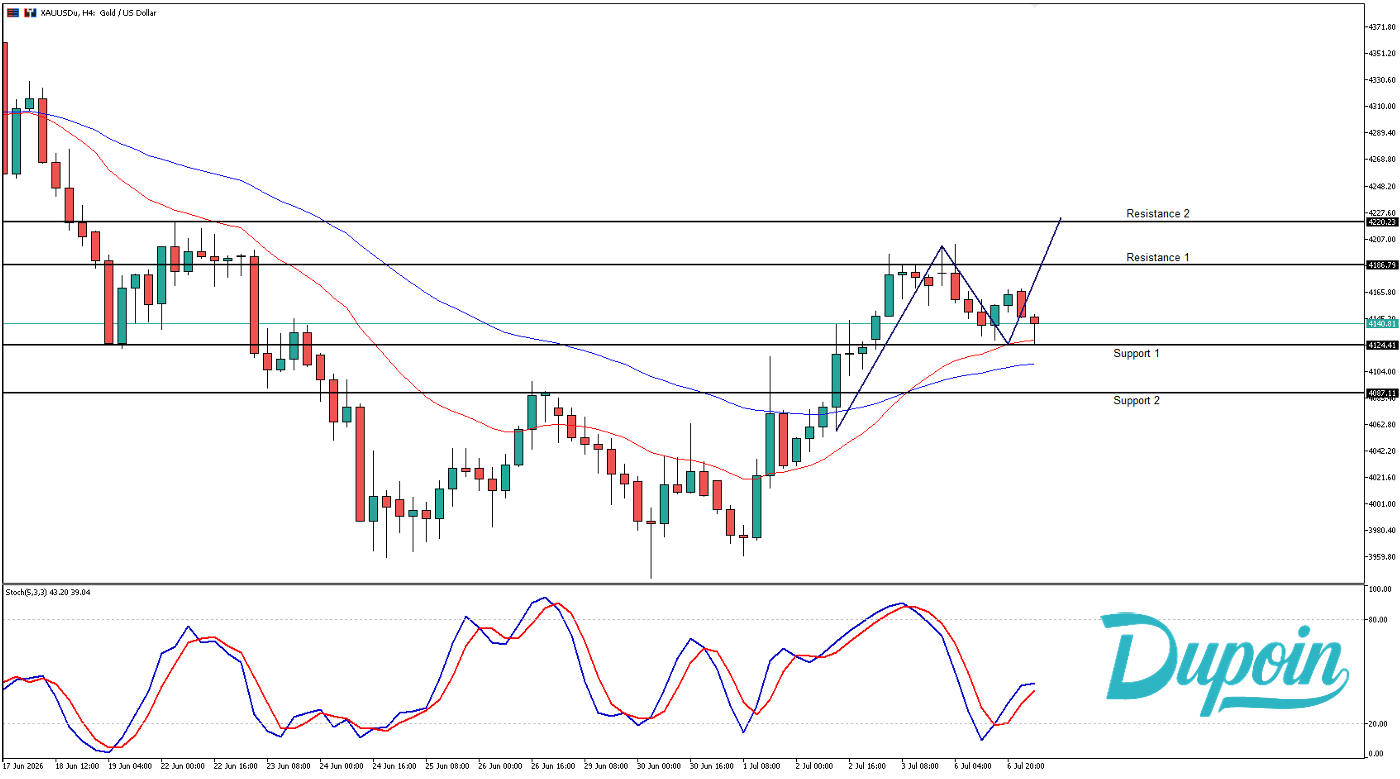Click the 'Support 1' line label
This screenshot has height=779, width=1400.
pos(1137,354)
